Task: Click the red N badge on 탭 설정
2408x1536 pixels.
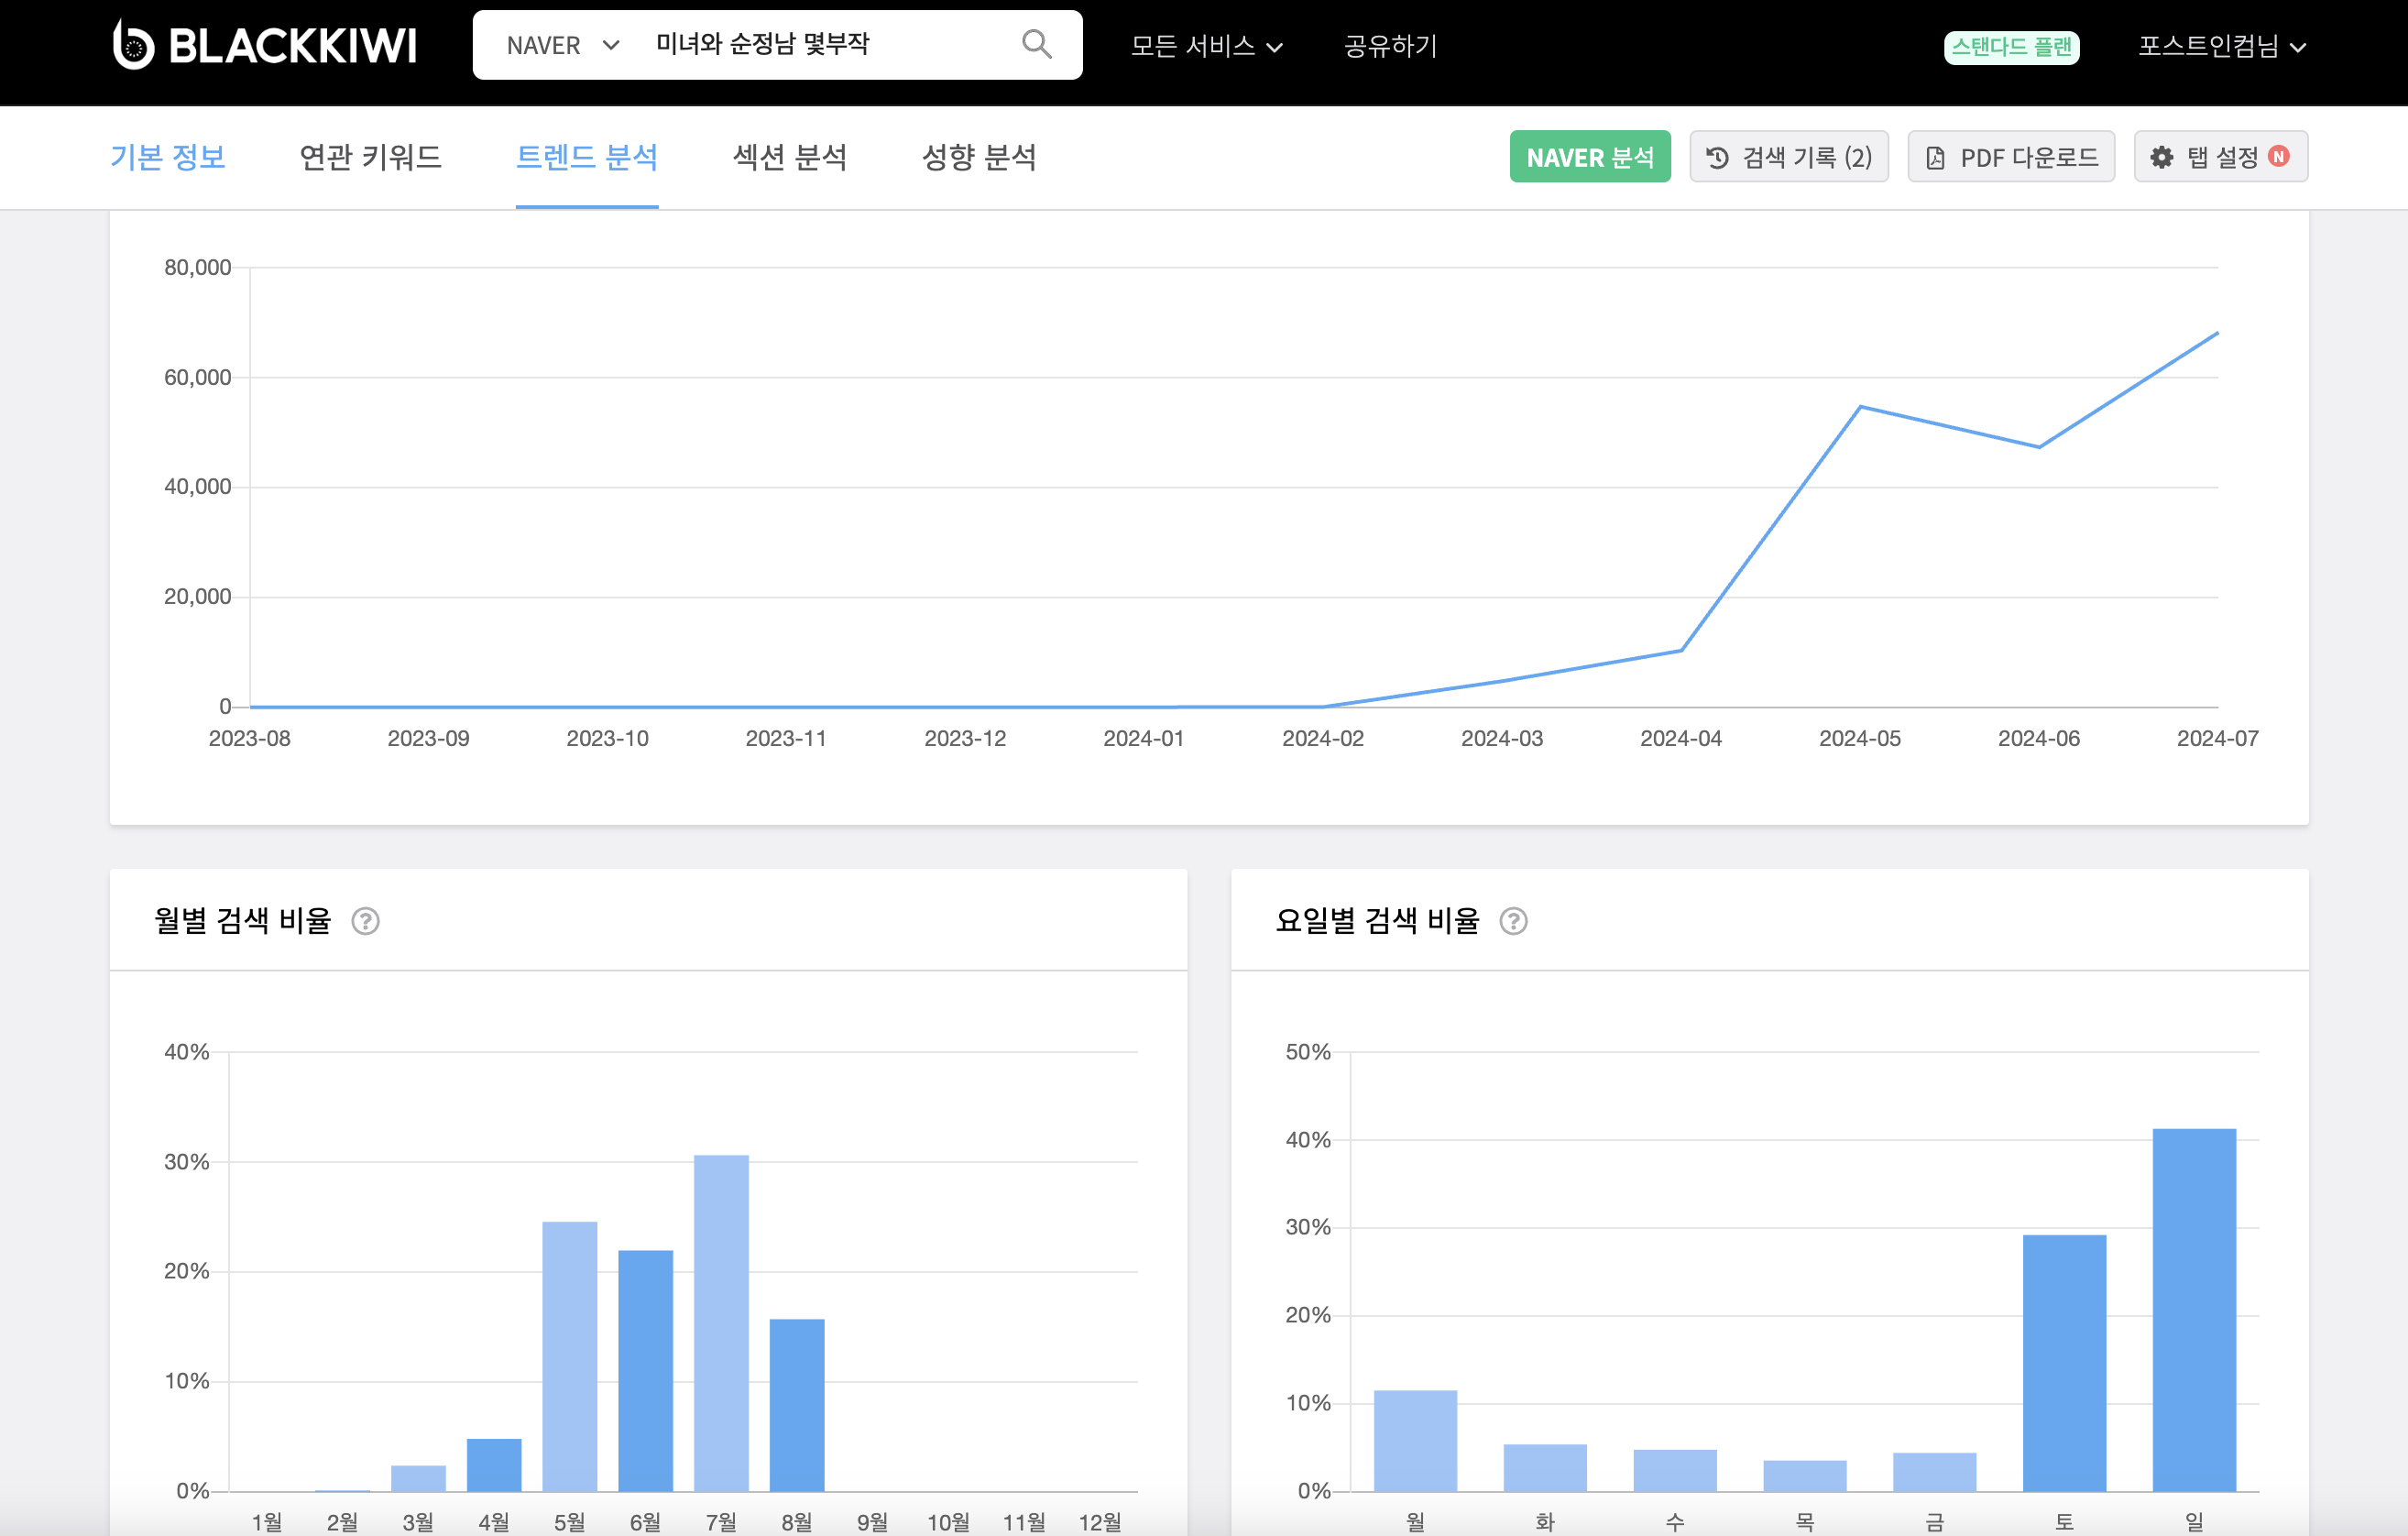Action: [2279, 156]
